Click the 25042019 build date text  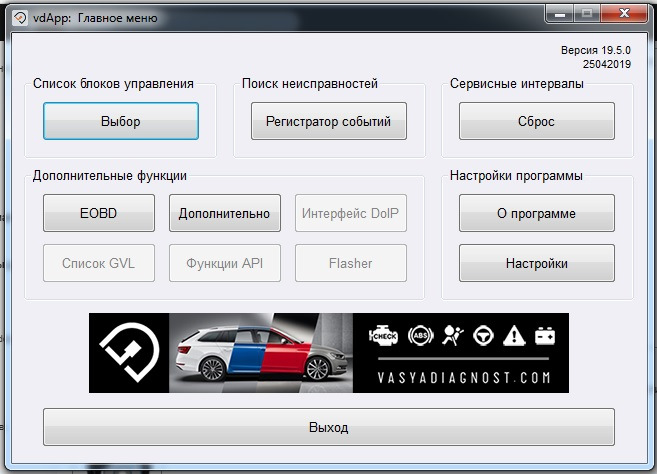(607, 64)
